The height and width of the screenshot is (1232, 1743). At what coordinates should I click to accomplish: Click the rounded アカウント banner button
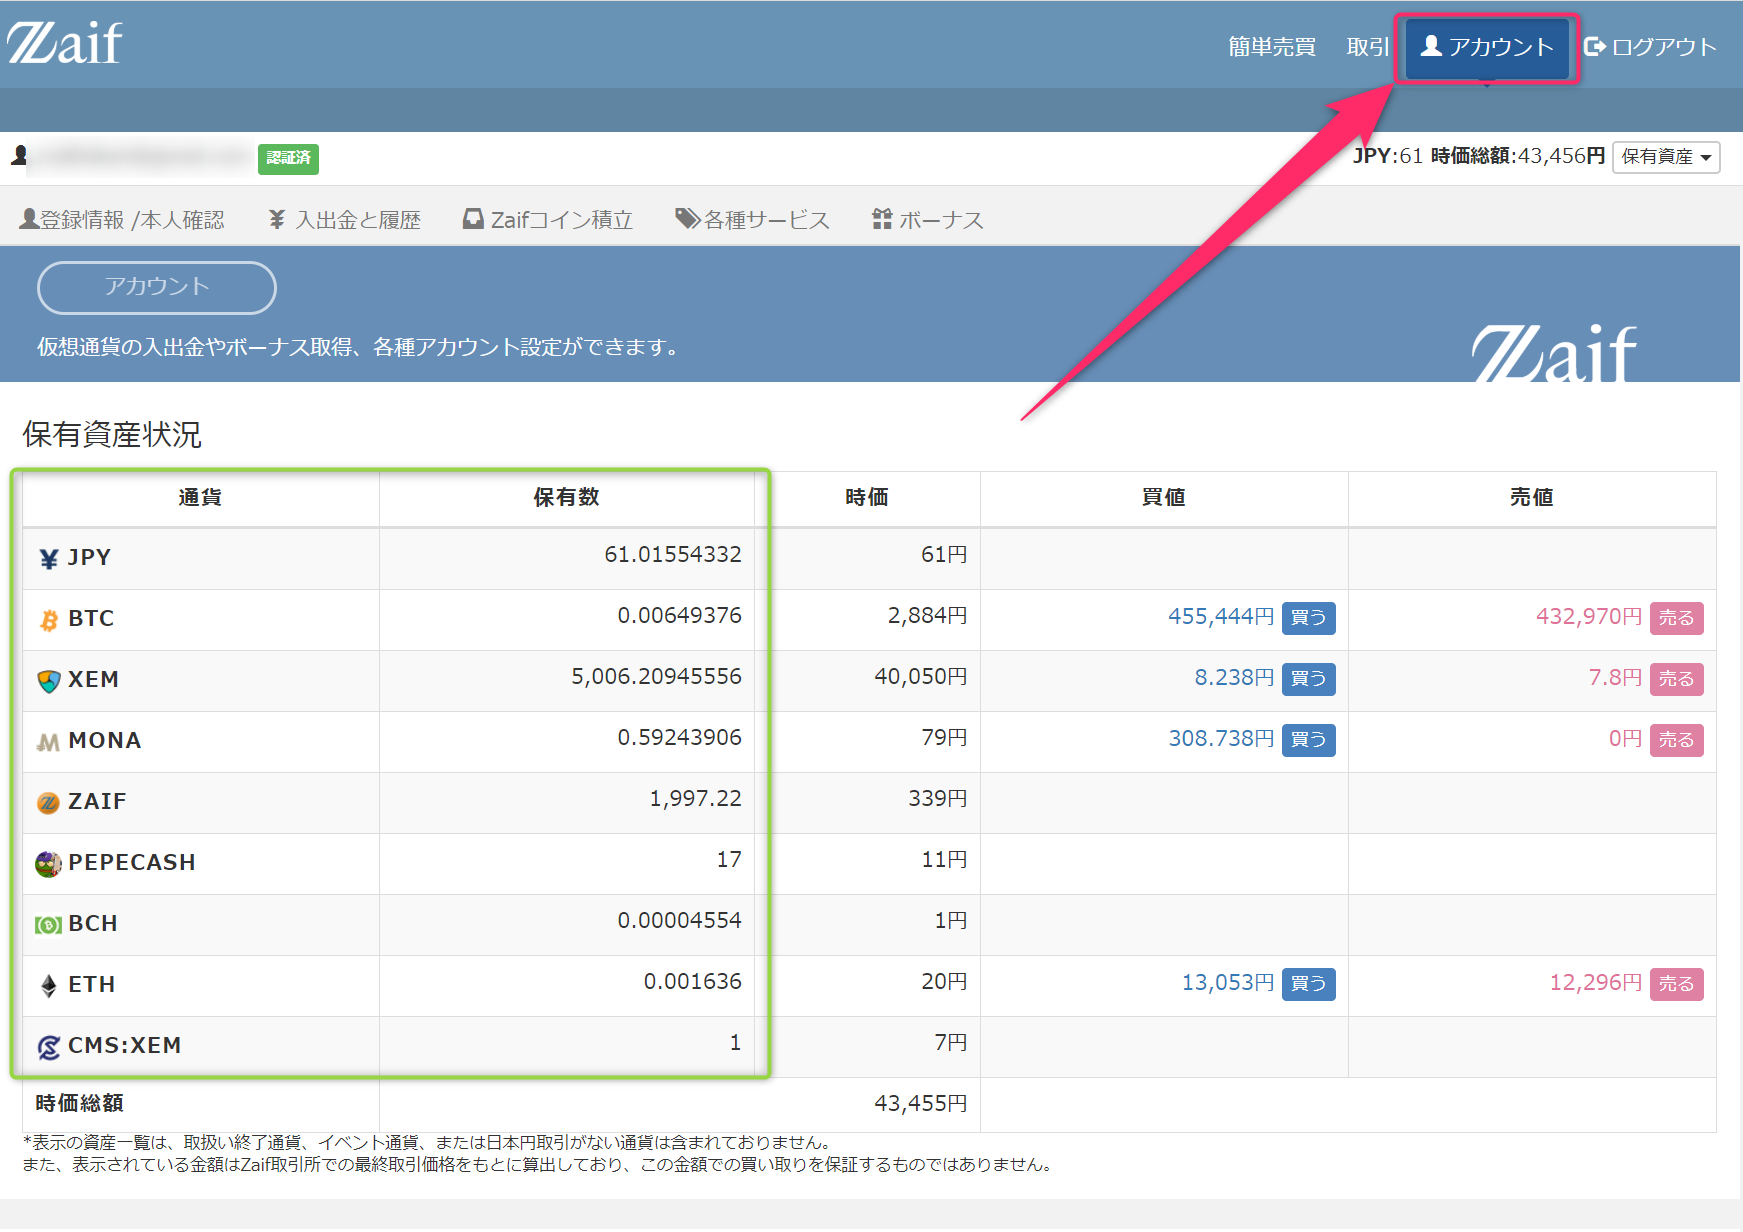click(157, 287)
